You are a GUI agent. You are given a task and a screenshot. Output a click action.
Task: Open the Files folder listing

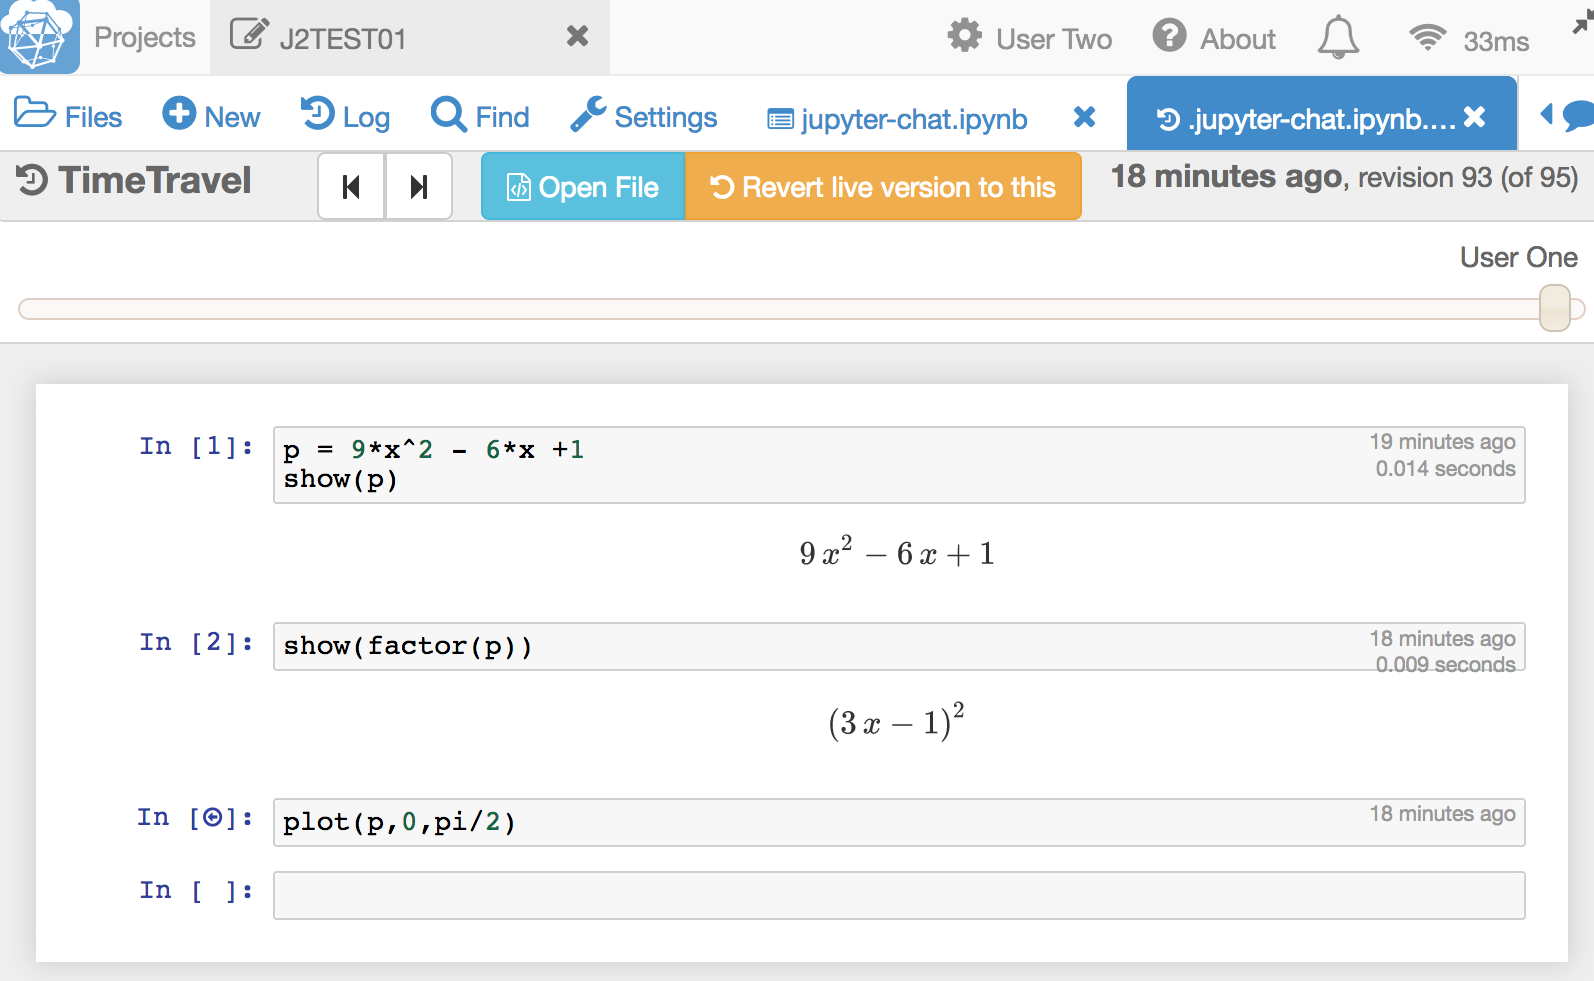point(69,117)
